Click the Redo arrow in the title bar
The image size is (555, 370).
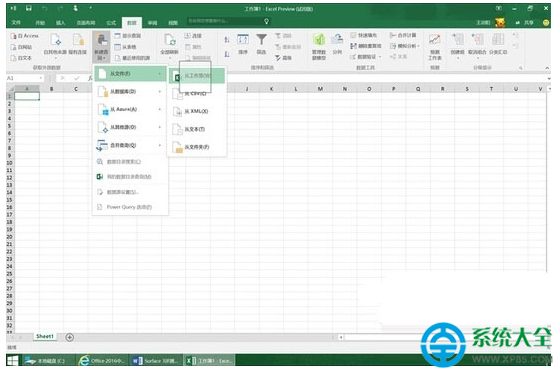coord(60,8)
